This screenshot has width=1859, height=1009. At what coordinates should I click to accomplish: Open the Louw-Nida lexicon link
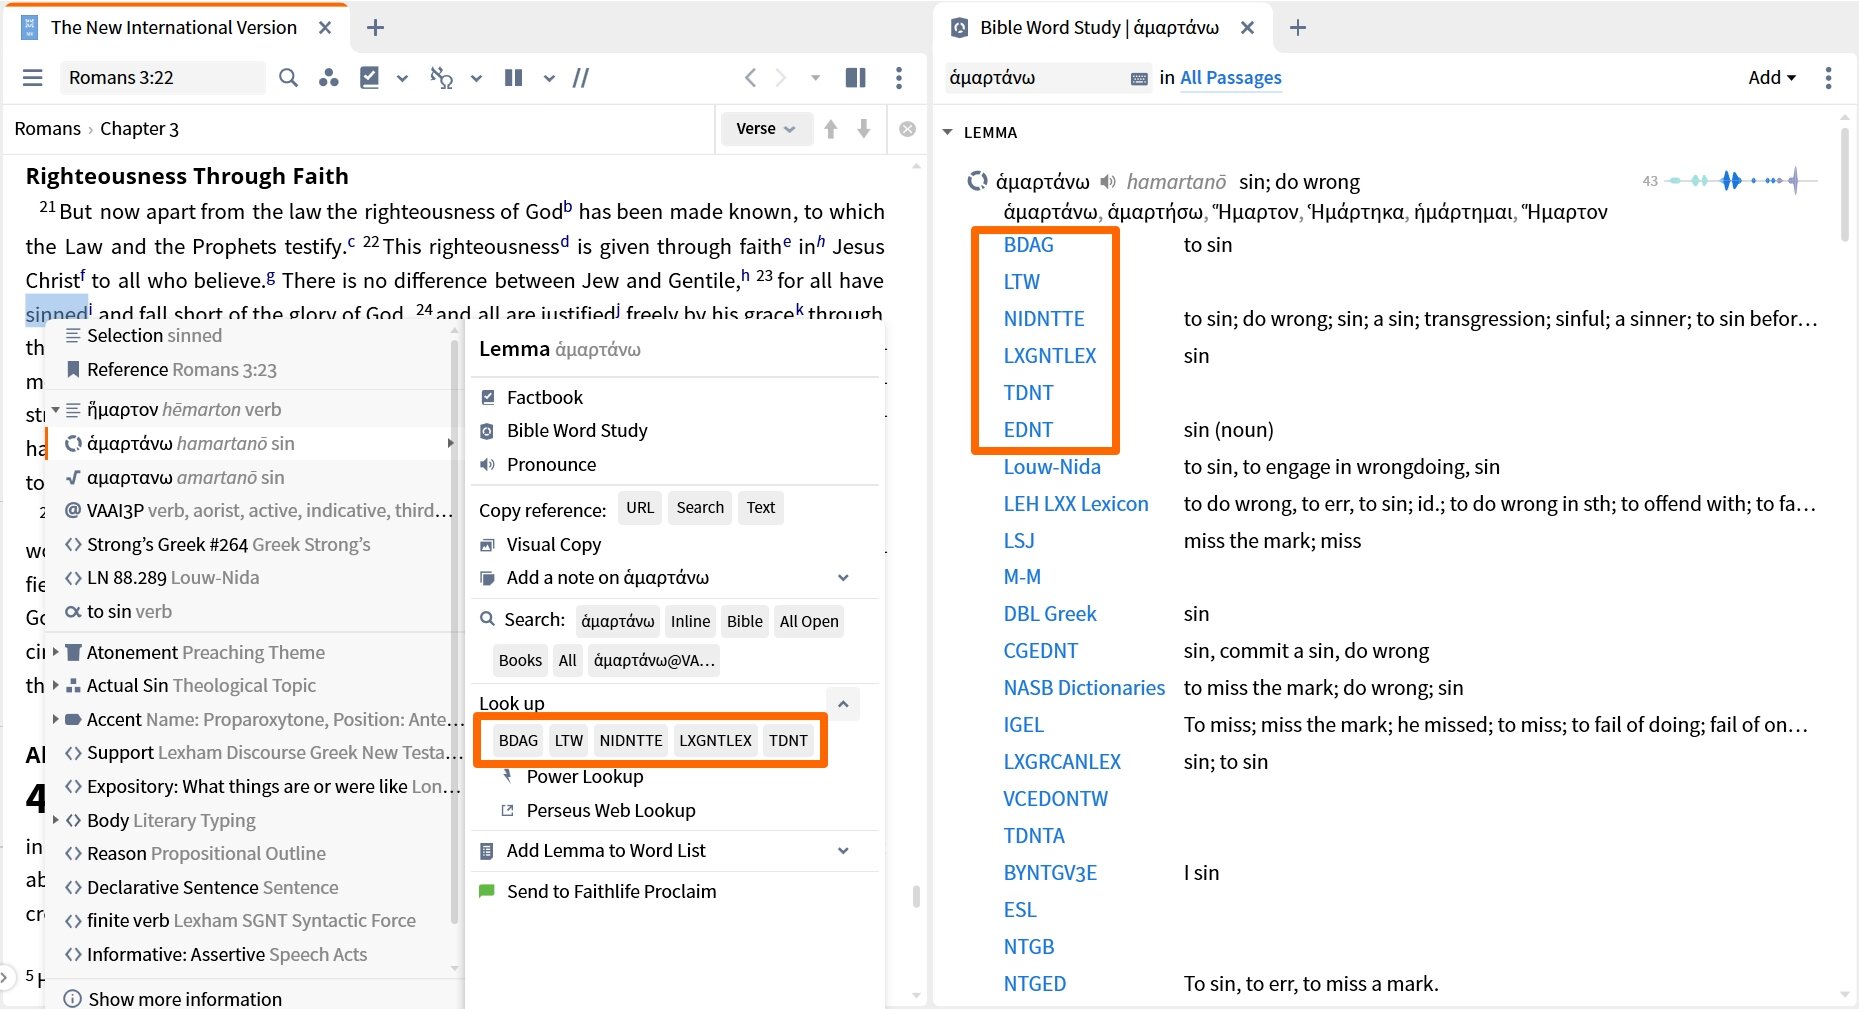(x=1052, y=467)
